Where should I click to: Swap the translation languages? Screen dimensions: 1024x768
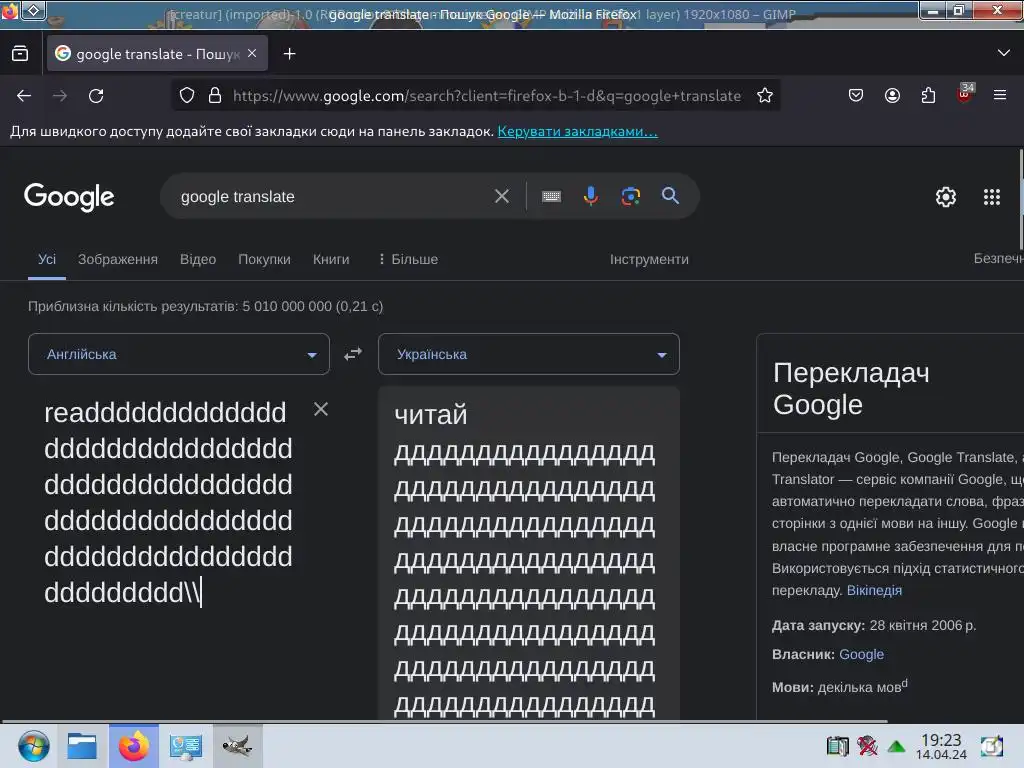(353, 354)
